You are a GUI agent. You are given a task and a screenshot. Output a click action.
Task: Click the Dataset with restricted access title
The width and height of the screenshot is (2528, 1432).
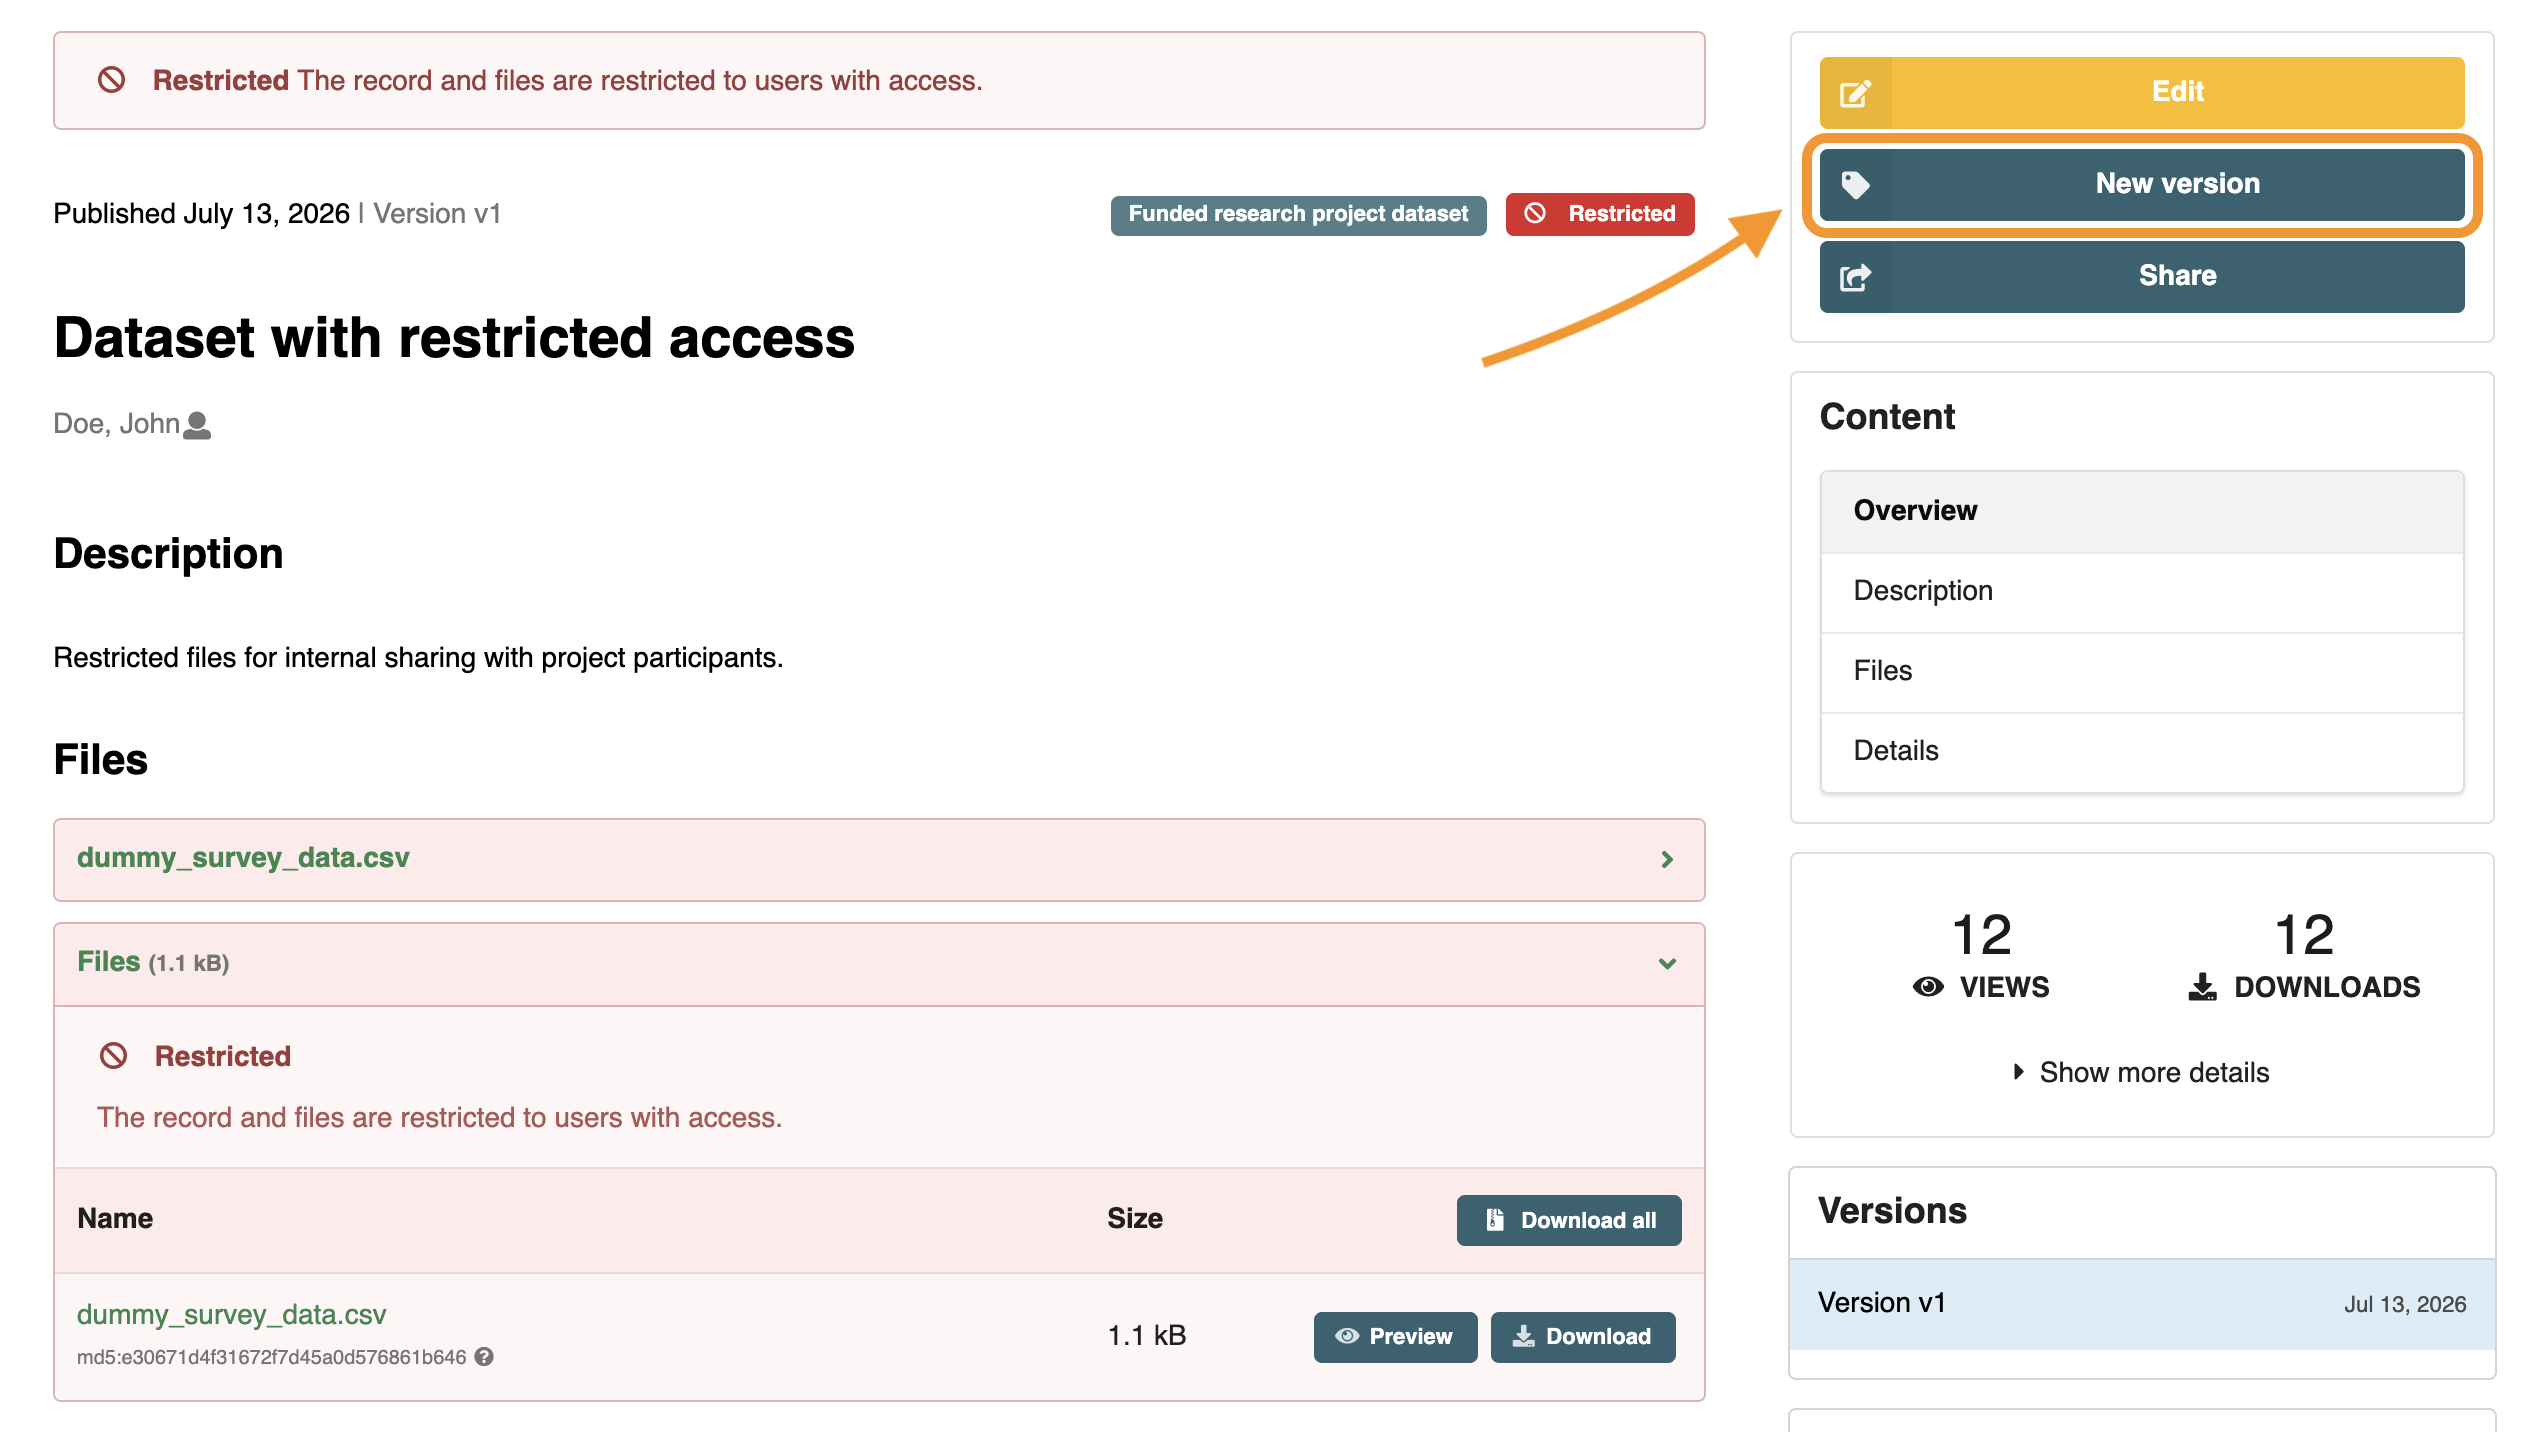point(454,338)
